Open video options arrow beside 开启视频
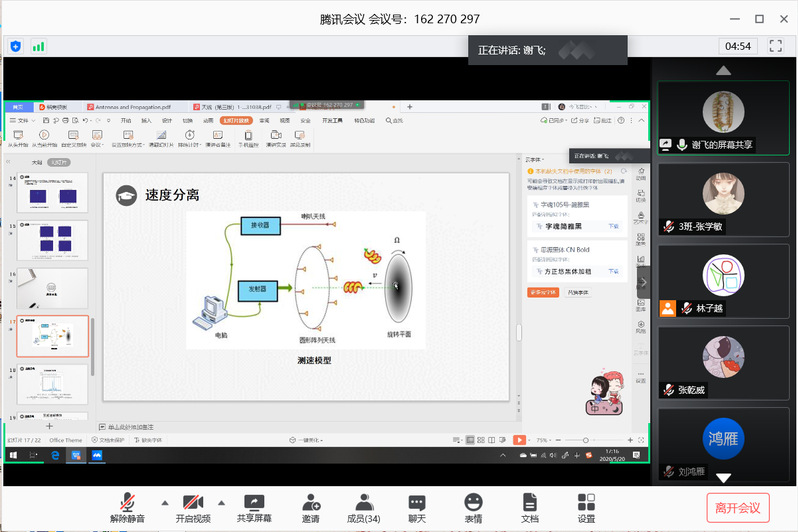This screenshot has height=532, width=798. (221, 502)
